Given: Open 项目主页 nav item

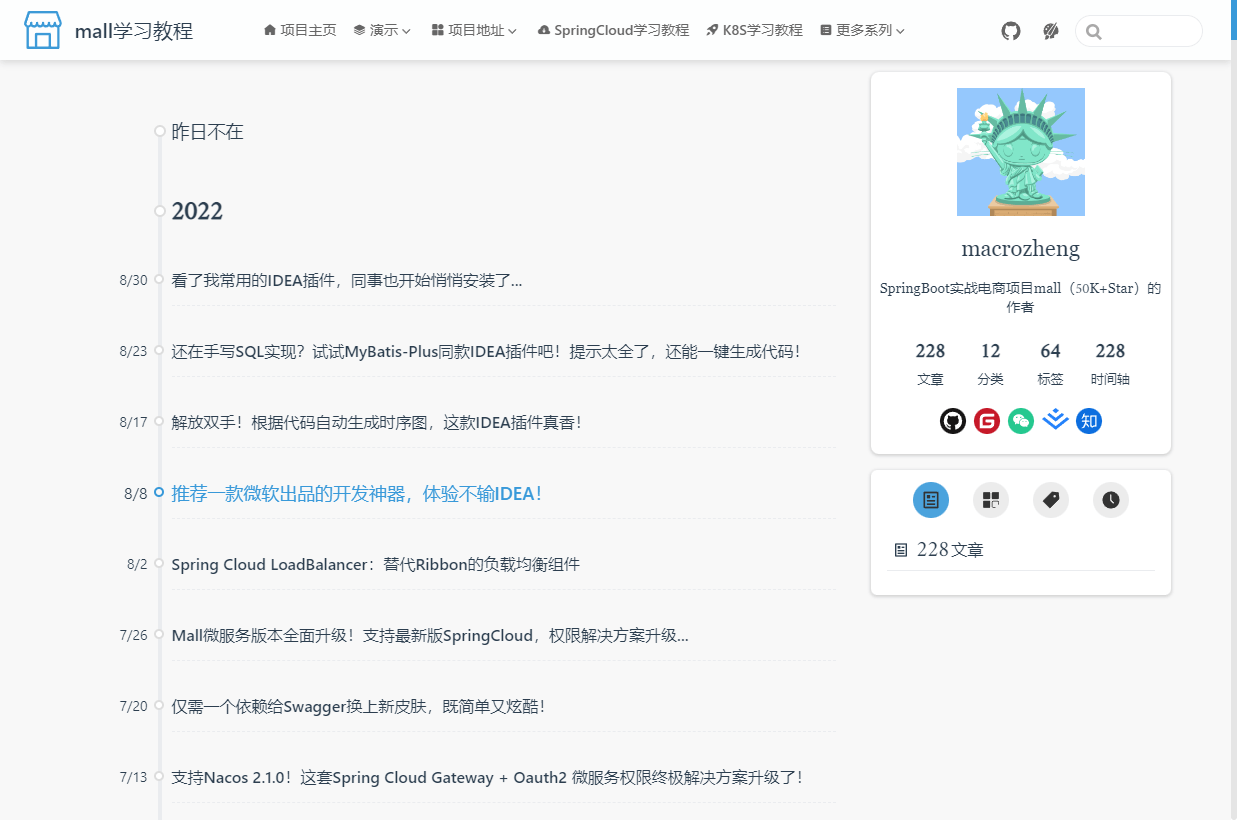Looking at the screenshot, I should (300, 30).
